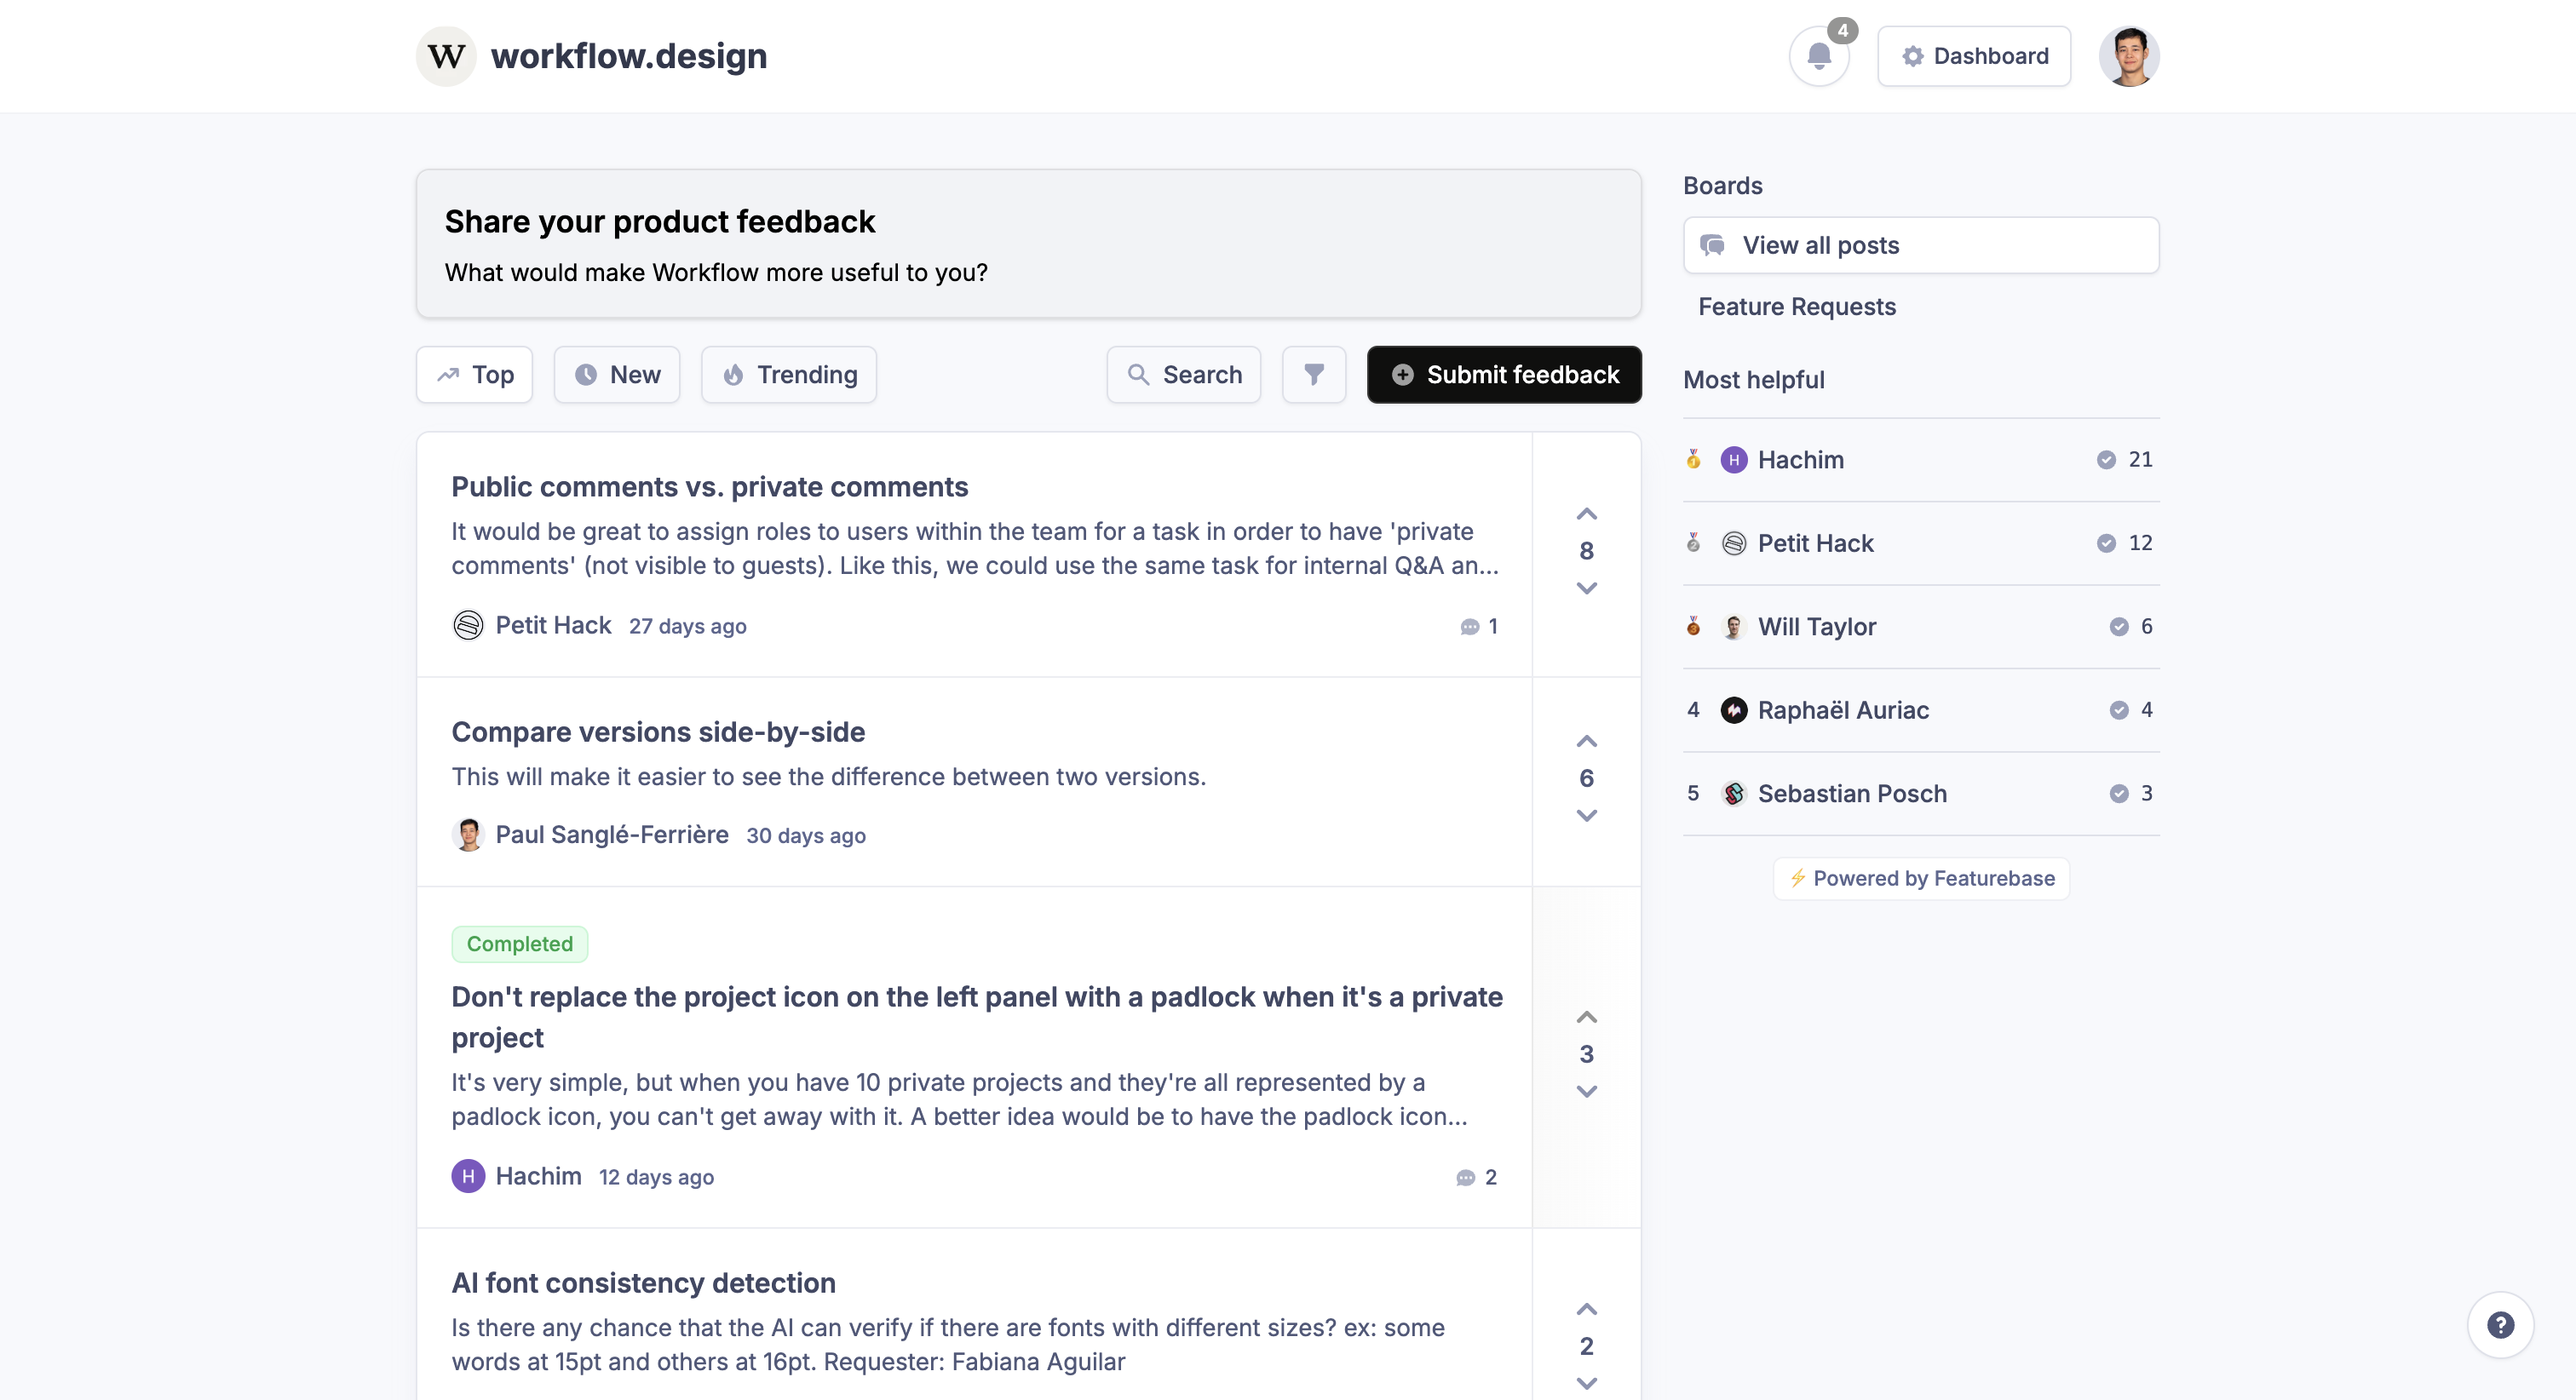Open the Search button
This screenshot has width=2576, height=1400.
pyautogui.click(x=1184, y=374)
